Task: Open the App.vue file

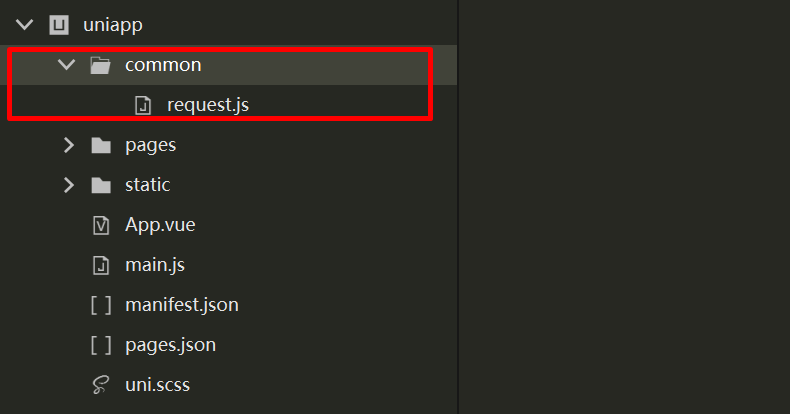Action: 160,225
